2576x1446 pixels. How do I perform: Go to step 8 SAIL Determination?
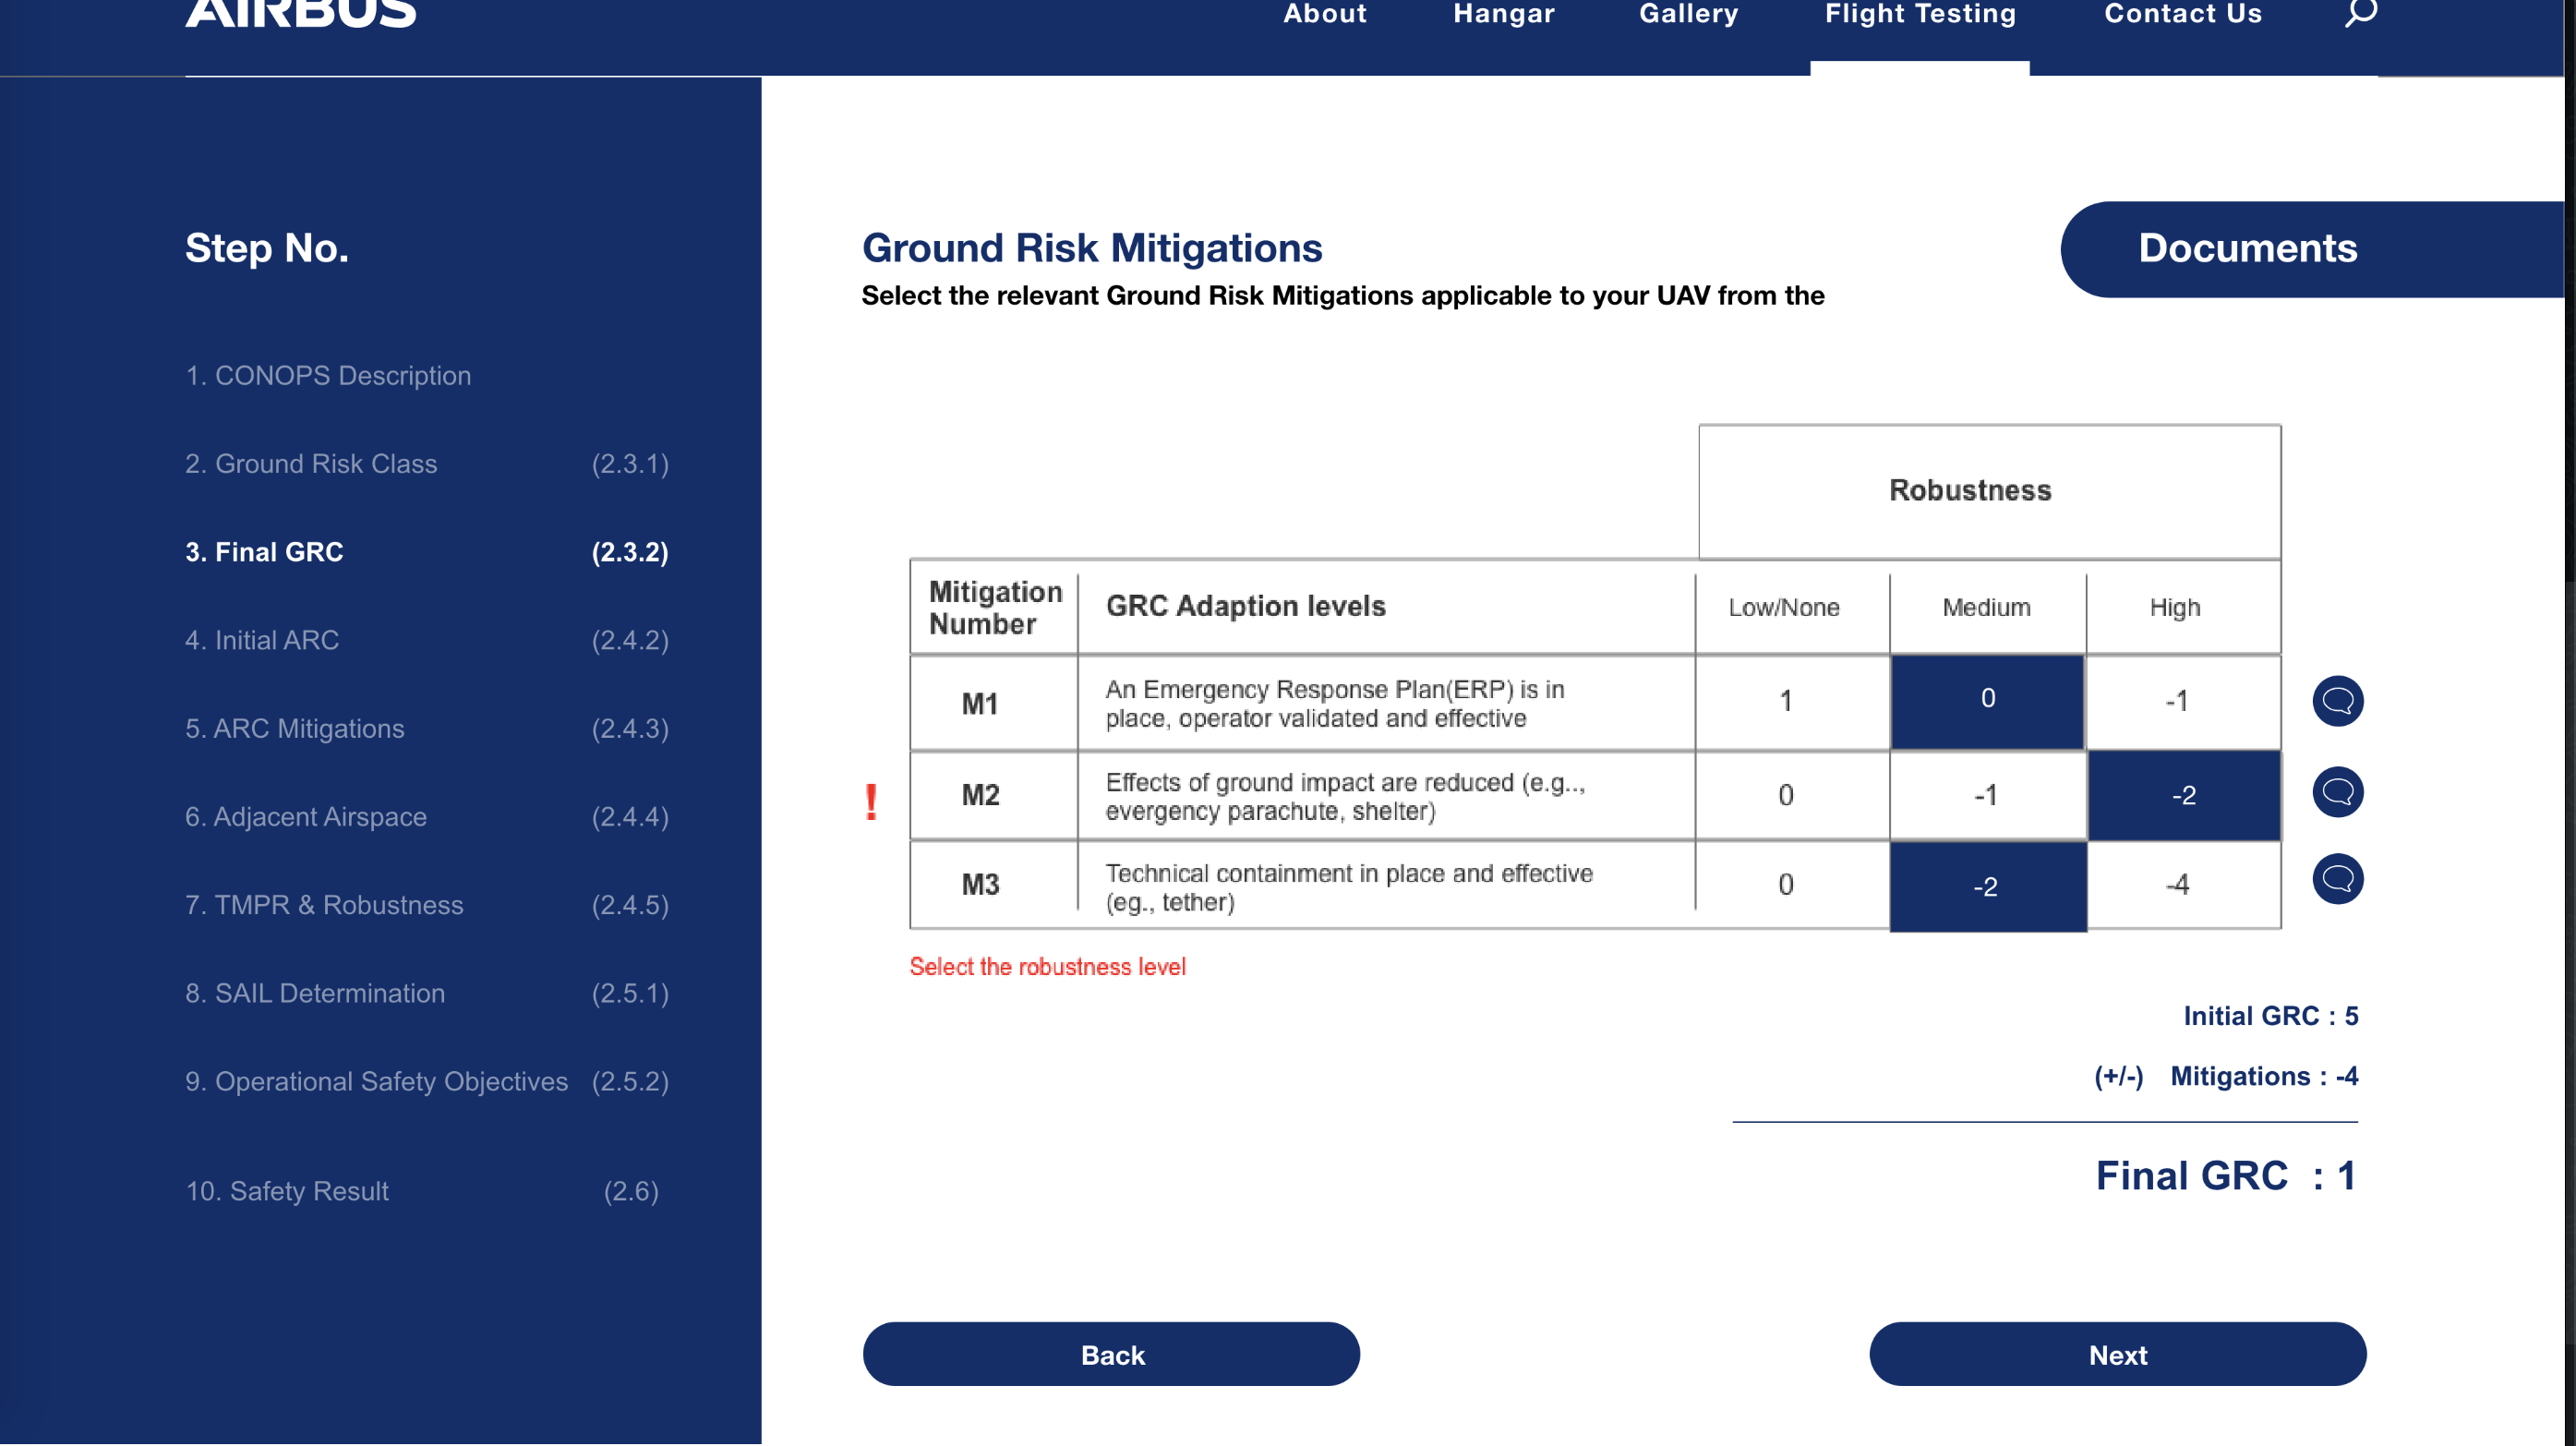(315, 993)
